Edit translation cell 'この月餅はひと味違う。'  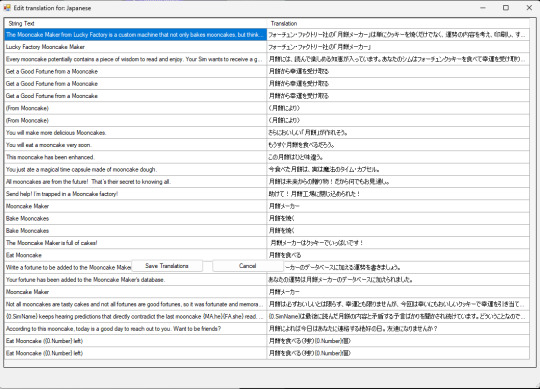click(398, 157)
